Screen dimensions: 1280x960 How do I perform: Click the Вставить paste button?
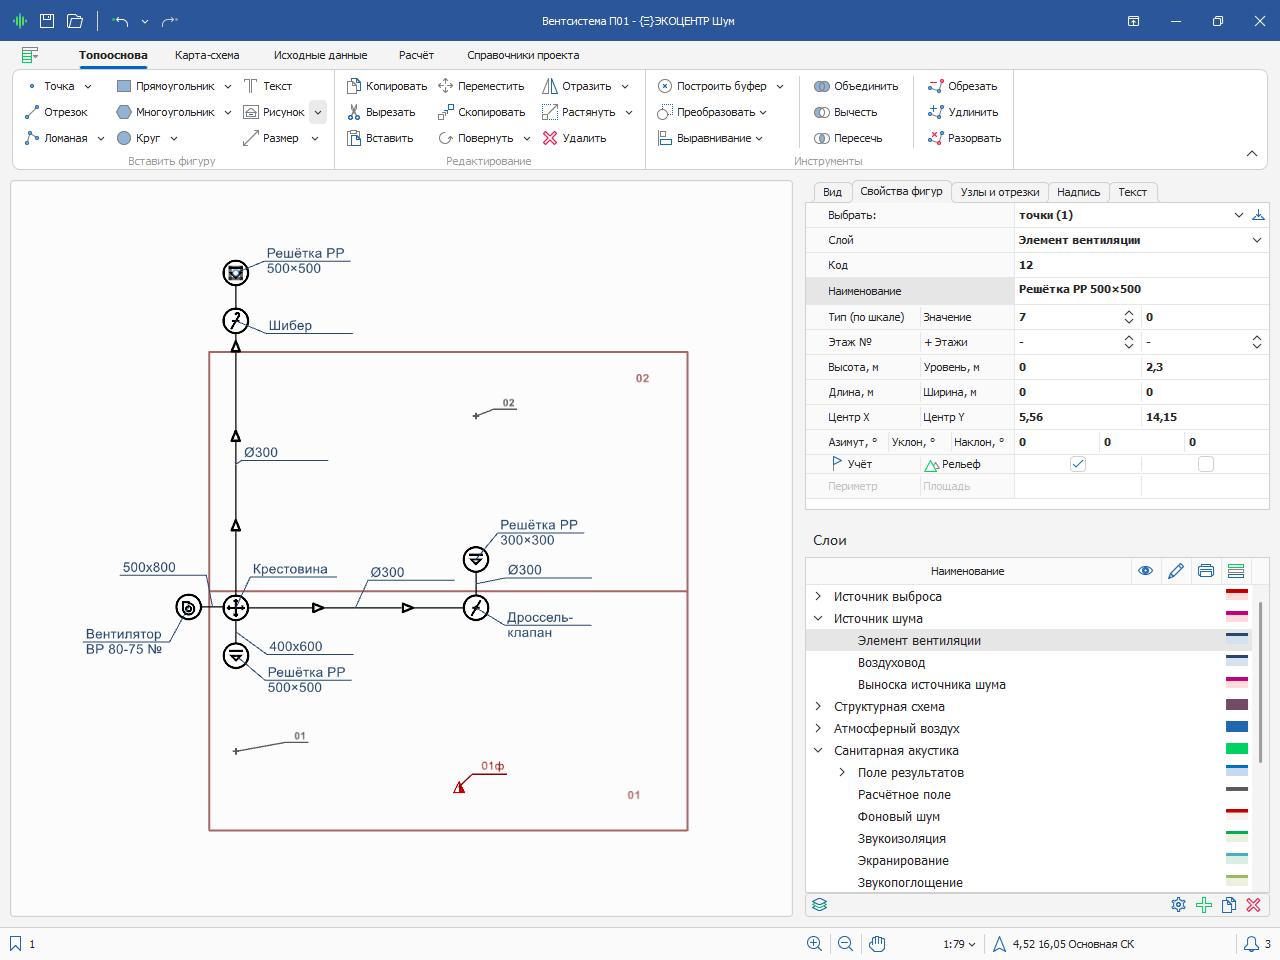click(380, 138)
